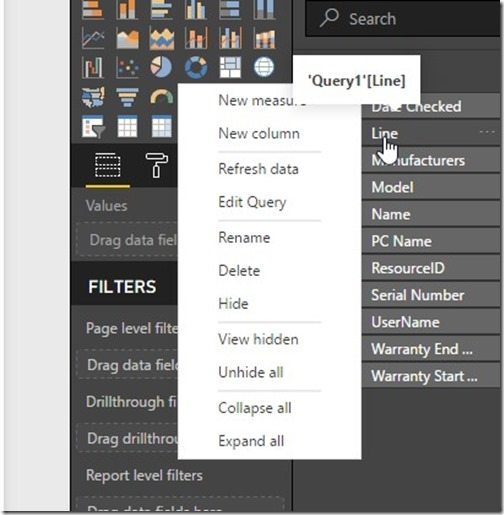
Task: Click Hide in the context menu
Action: point(233,304)
